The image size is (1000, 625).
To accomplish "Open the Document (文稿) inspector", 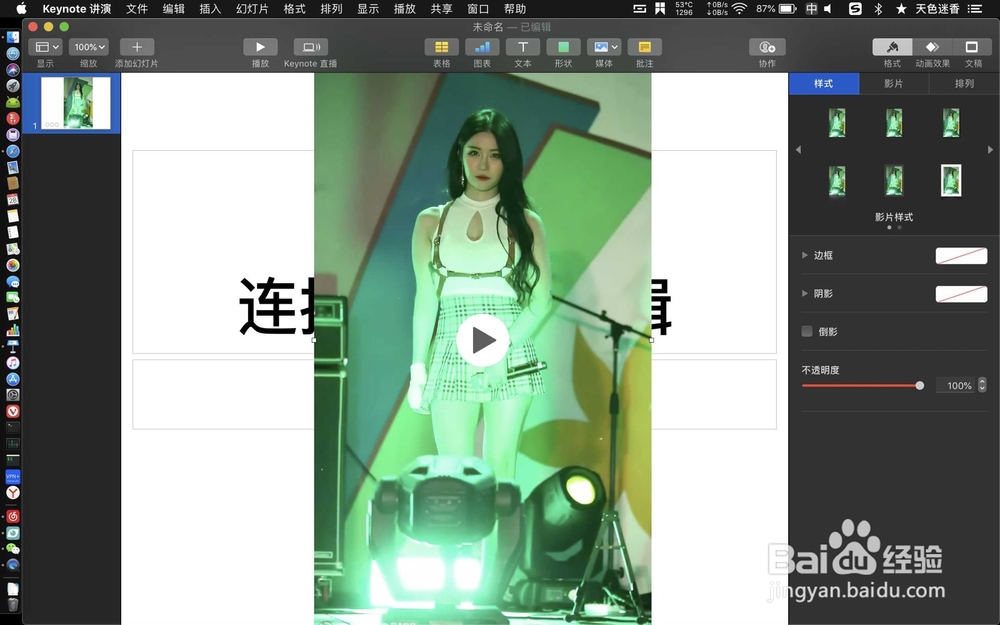I will point(972,47).
